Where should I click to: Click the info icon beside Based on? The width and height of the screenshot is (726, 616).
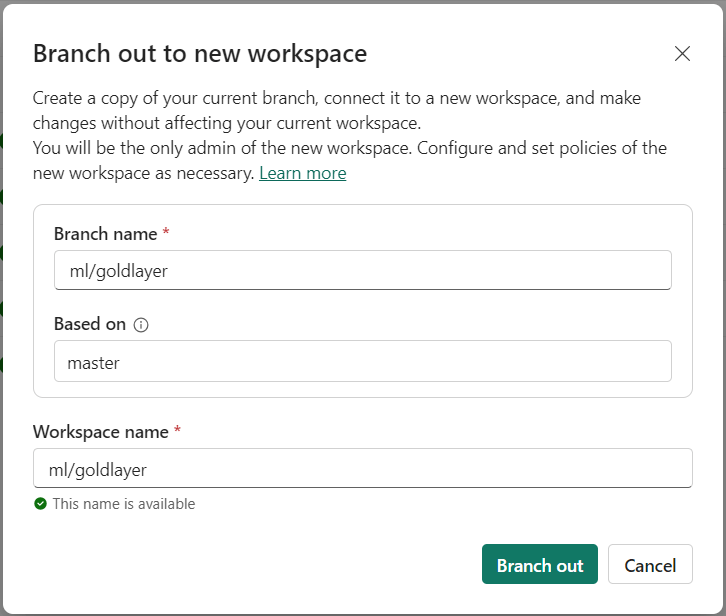141,325
